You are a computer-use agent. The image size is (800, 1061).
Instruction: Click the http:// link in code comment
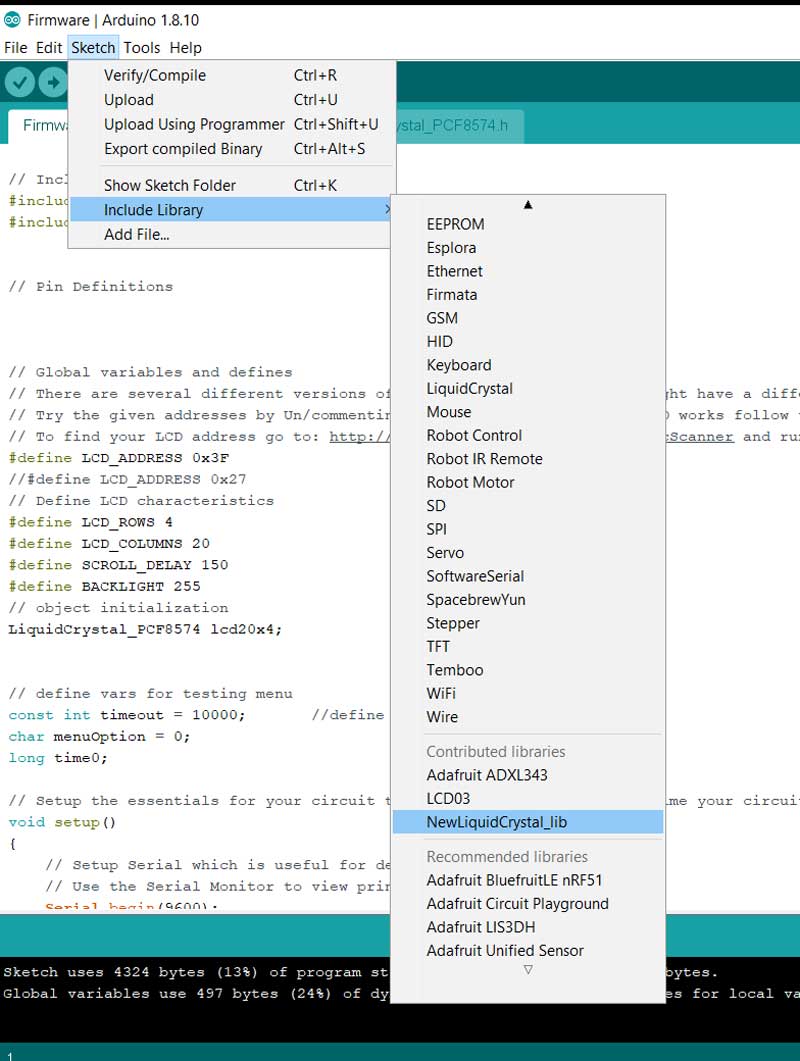[359, 437]
